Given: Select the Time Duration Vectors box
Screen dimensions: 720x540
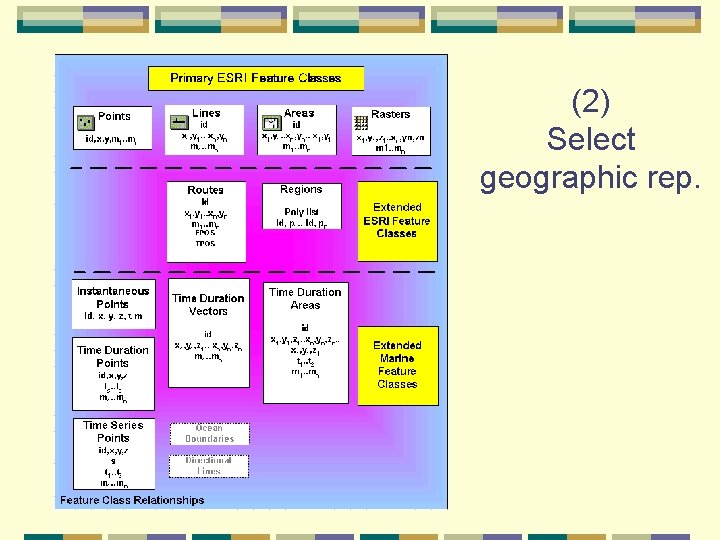Looking at the screenshot, I should pos(208,333).
